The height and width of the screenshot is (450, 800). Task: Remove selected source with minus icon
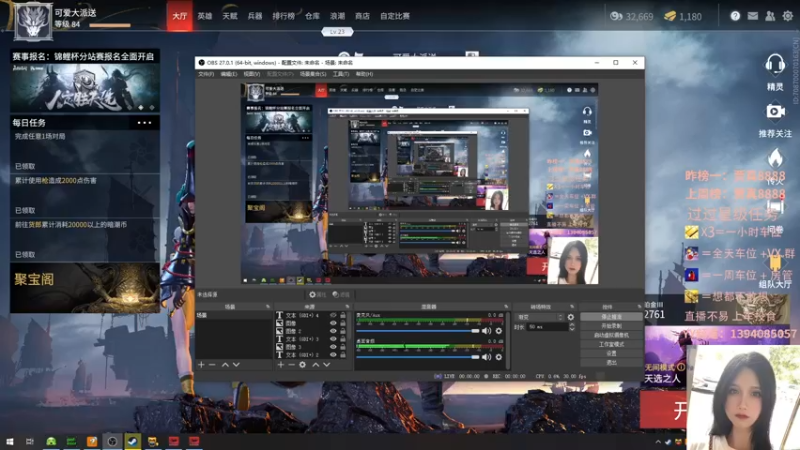tap(291, 365)
